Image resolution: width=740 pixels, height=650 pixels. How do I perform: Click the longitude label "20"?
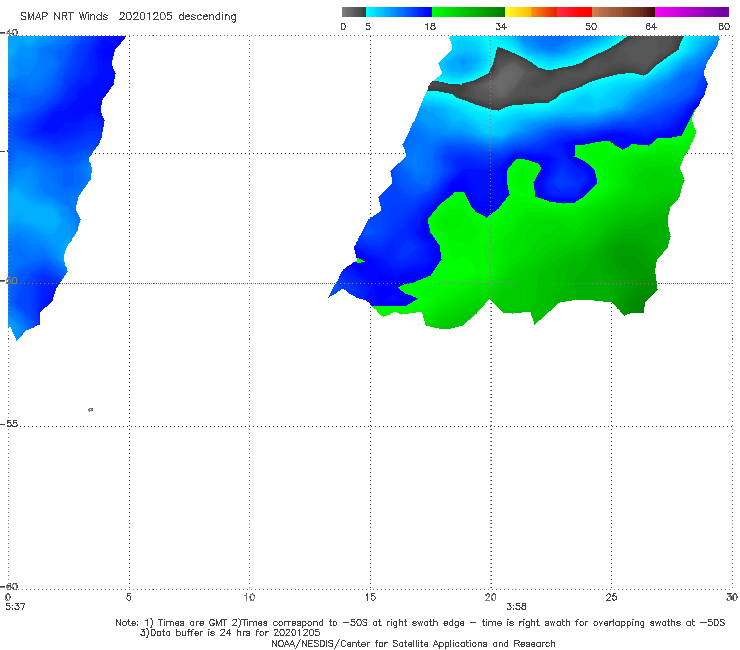point(490,597)
